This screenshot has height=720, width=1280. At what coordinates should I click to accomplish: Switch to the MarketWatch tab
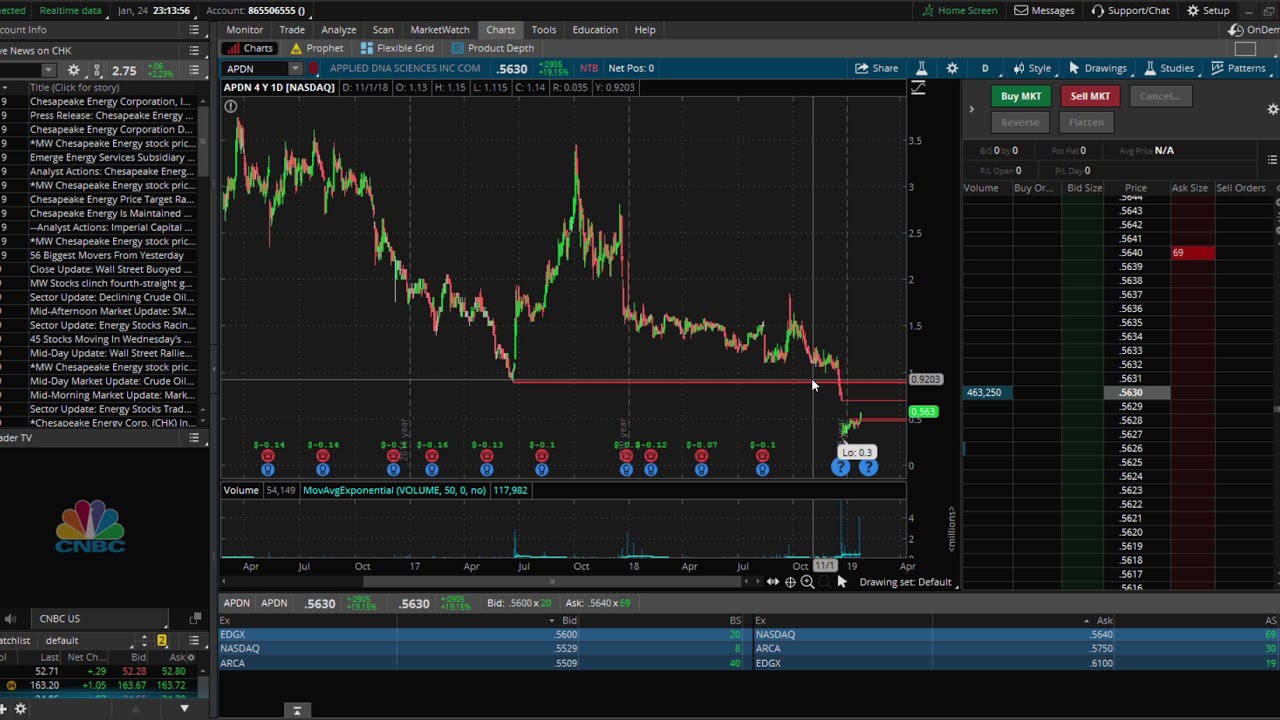click(440, 30)
